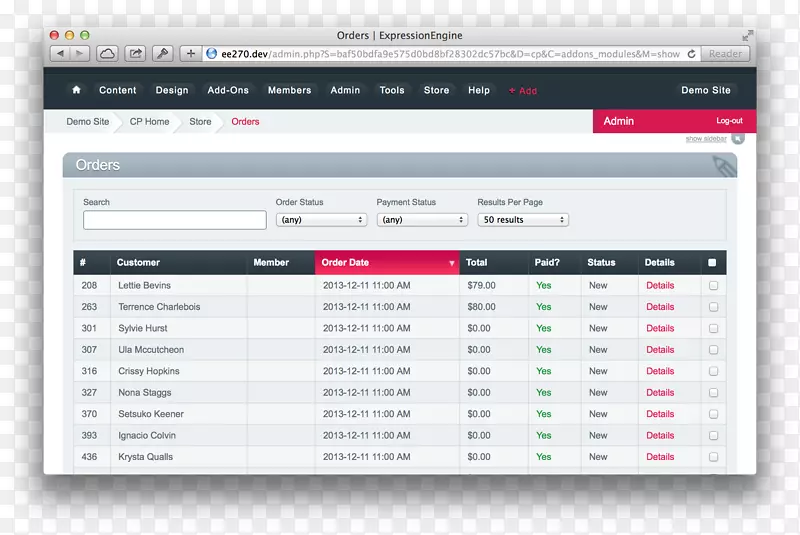Viewport: 800px width, 535px height.
Task: Go back using the browser back arrow
Action: click(x=59, y=54)
